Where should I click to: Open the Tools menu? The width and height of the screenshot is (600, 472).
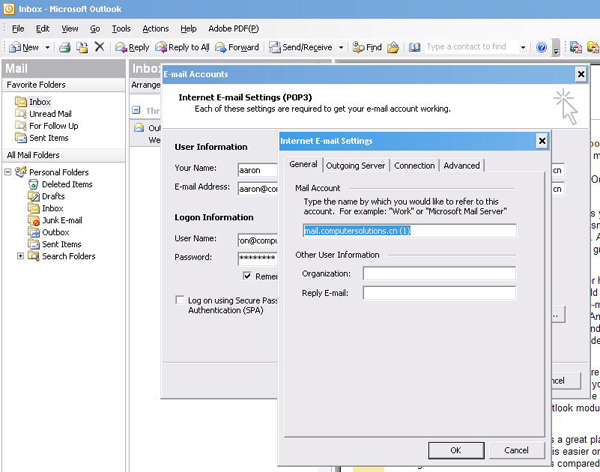(x=121, y=29)
